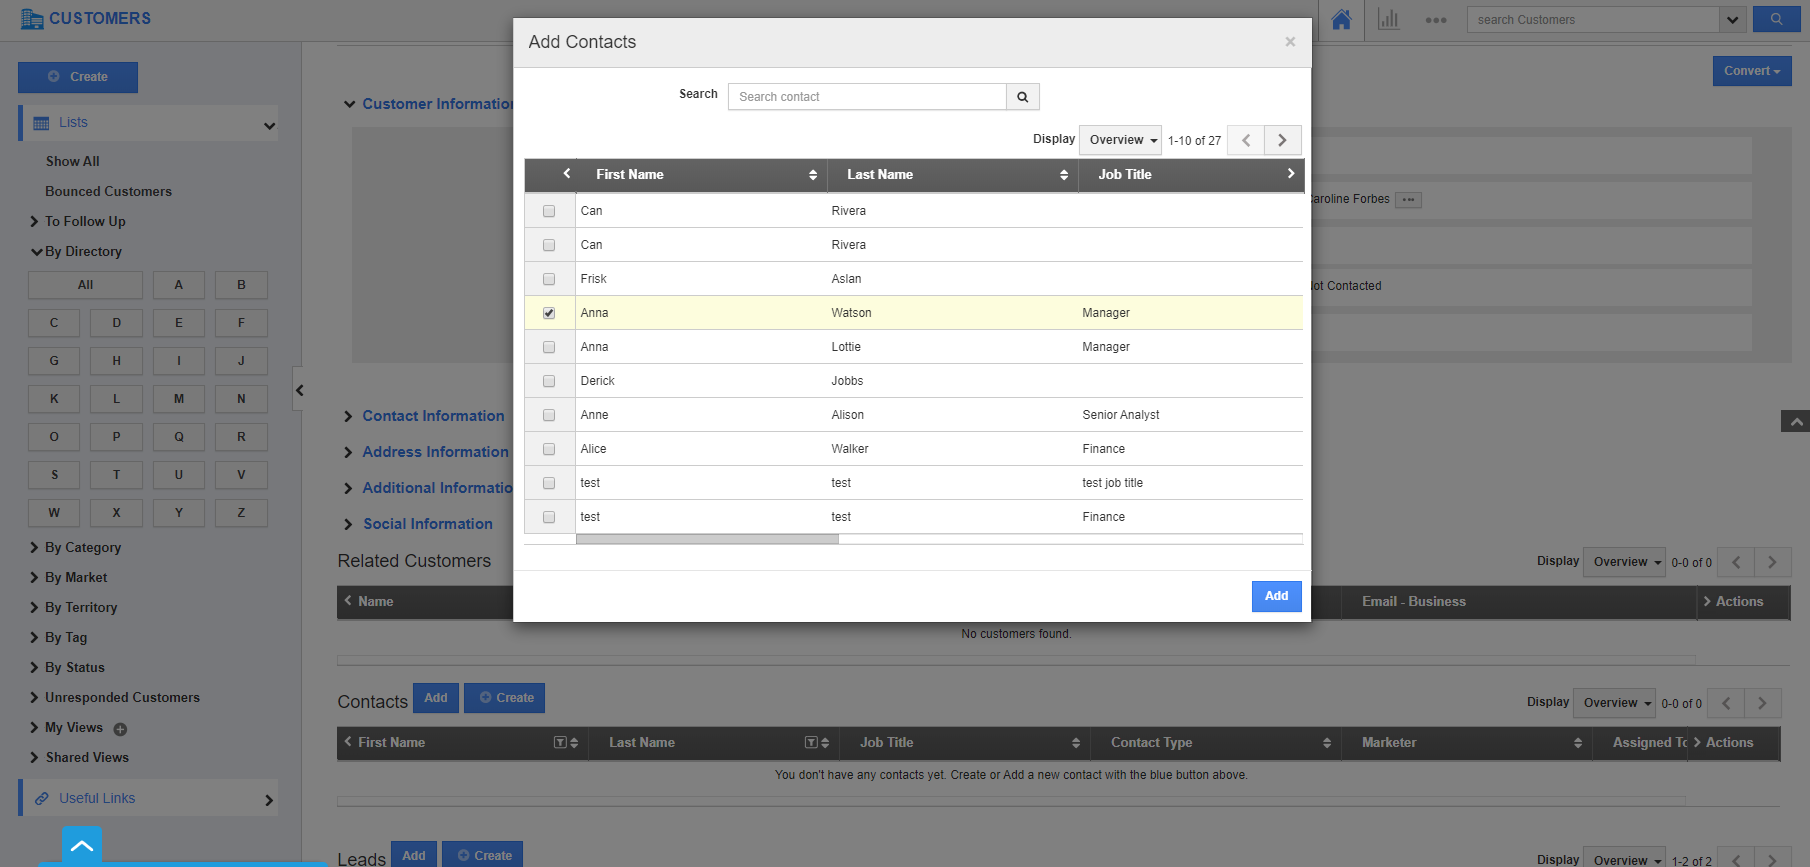Go to previous page of contacts list
This screenshot has width=1810, height=867.
click(1246, 140)
